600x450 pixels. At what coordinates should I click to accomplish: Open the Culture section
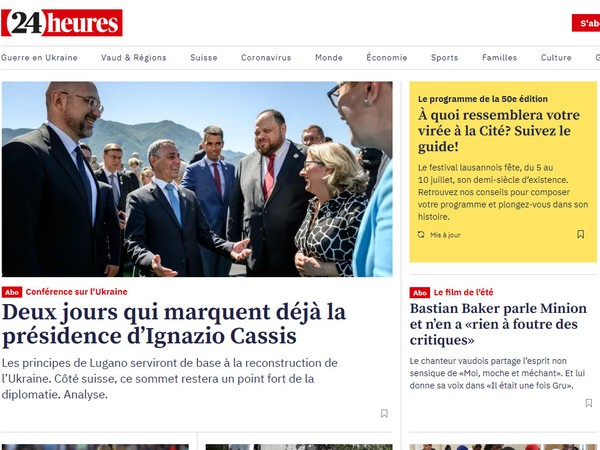(x=556, y=58)
